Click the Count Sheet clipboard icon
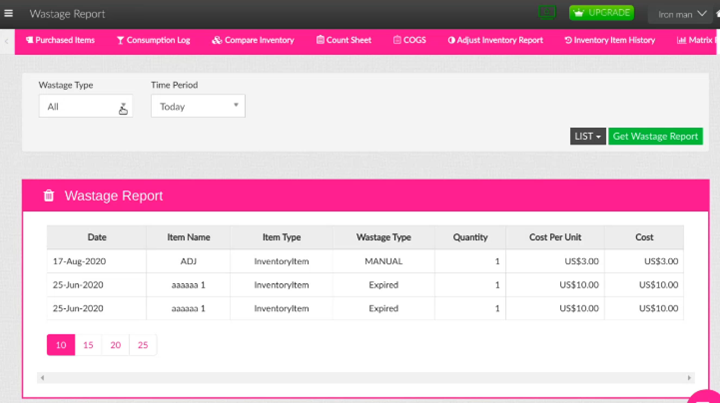 click(x=320, y=40)
